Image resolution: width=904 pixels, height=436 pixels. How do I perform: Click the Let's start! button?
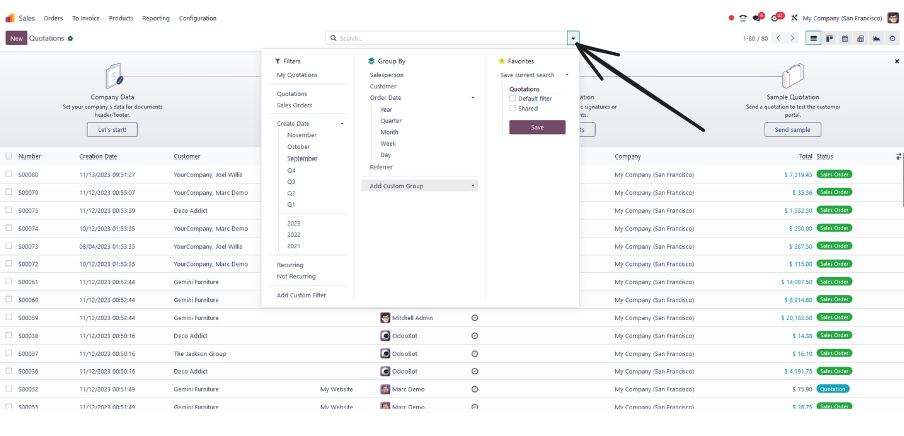coord(112,130)
